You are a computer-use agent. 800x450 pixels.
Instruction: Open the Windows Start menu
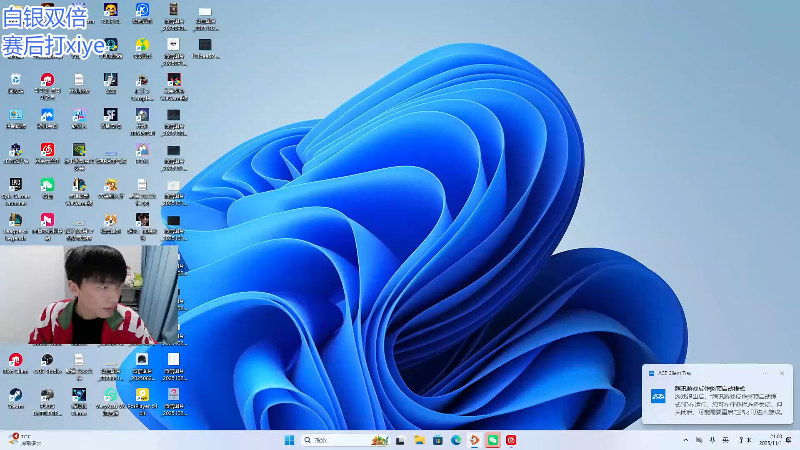click(x=290, y=440)
